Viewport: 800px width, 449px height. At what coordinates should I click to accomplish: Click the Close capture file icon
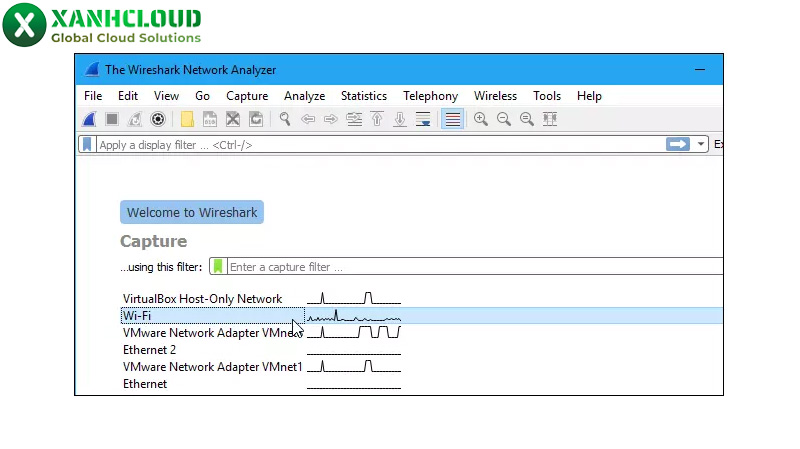tap(233, 119)
